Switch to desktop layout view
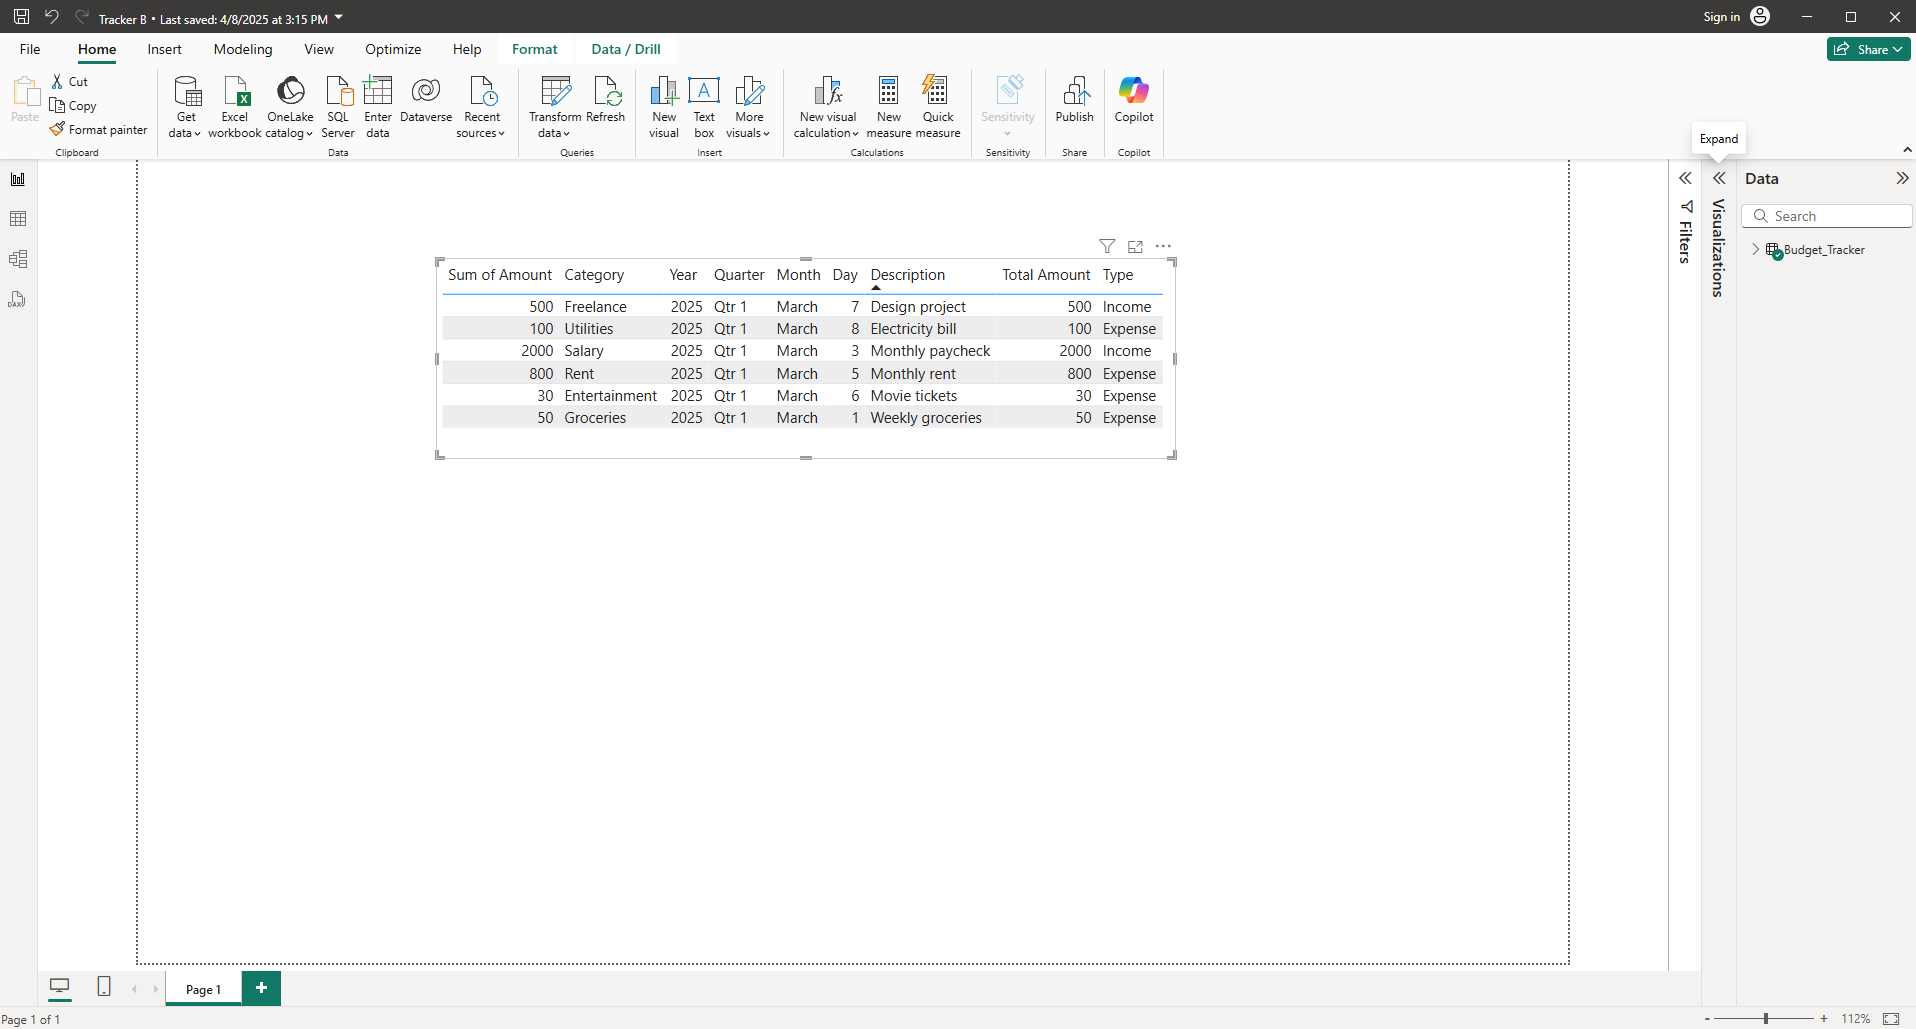This screenshot has height=1029, width=1916. point(60,987)
